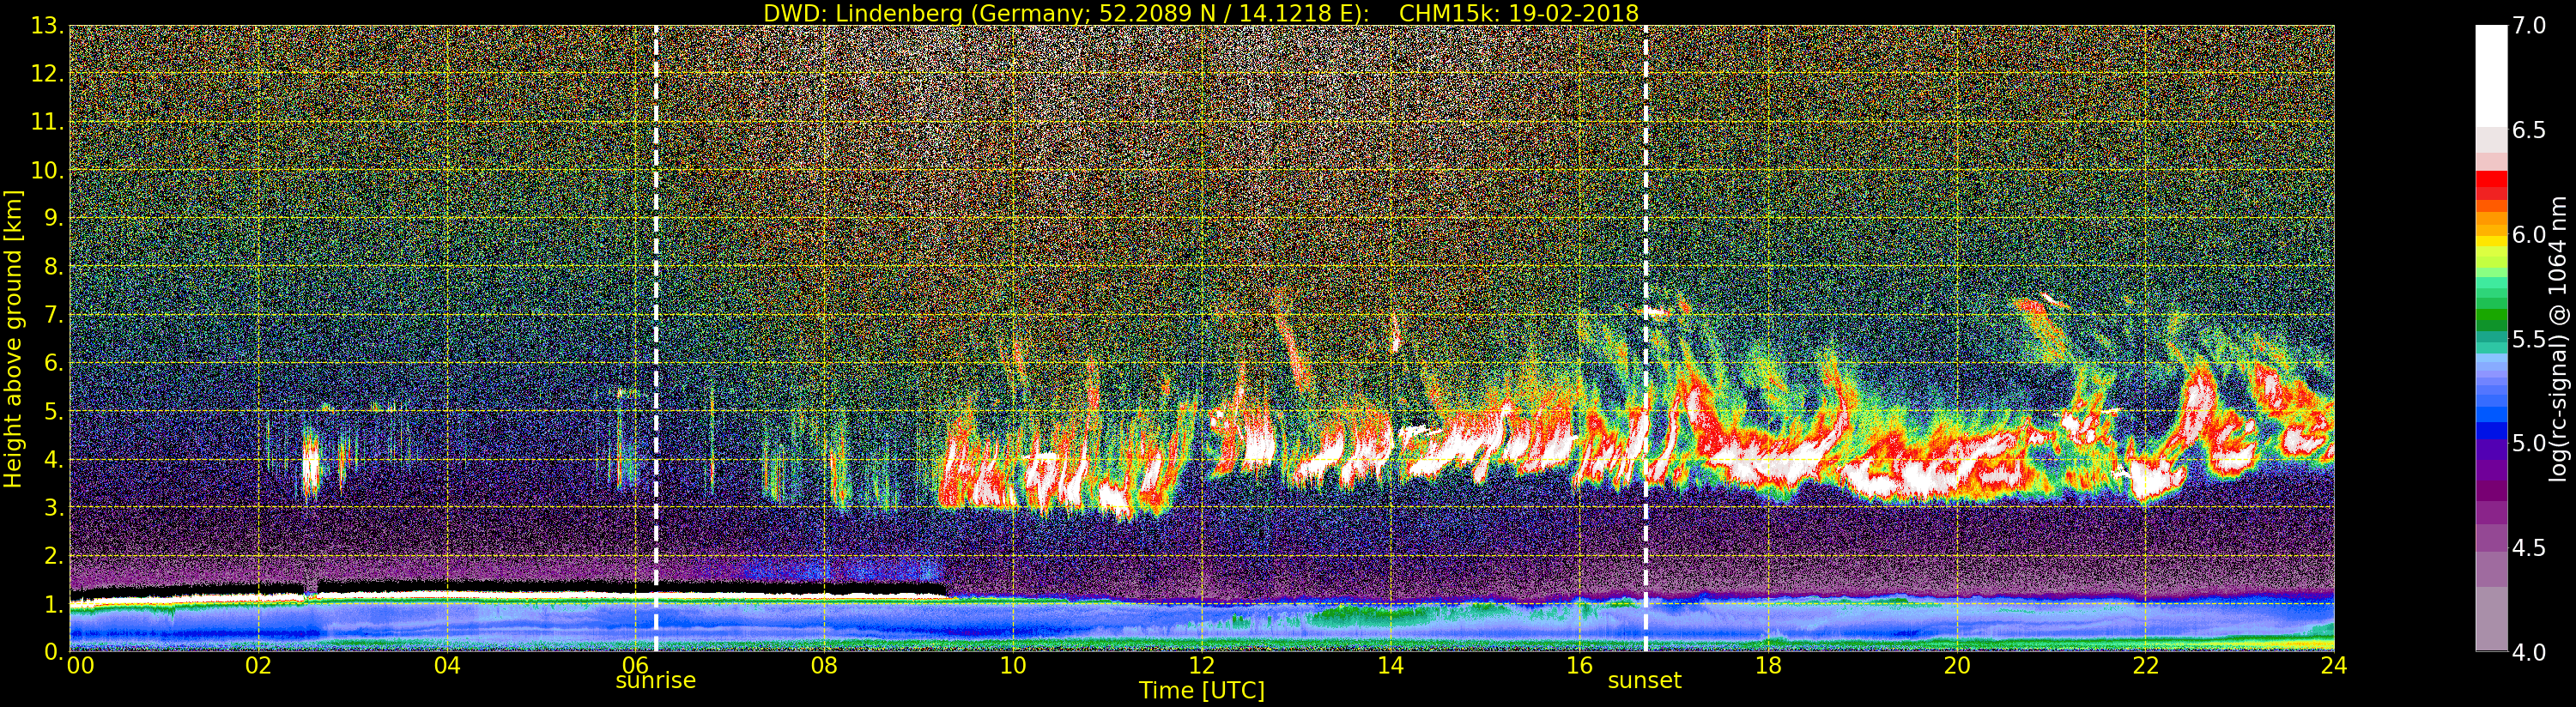2576x707 pixels.
Task: Click the white dashed sunset marker line
Action: (x=1645, y=338)
